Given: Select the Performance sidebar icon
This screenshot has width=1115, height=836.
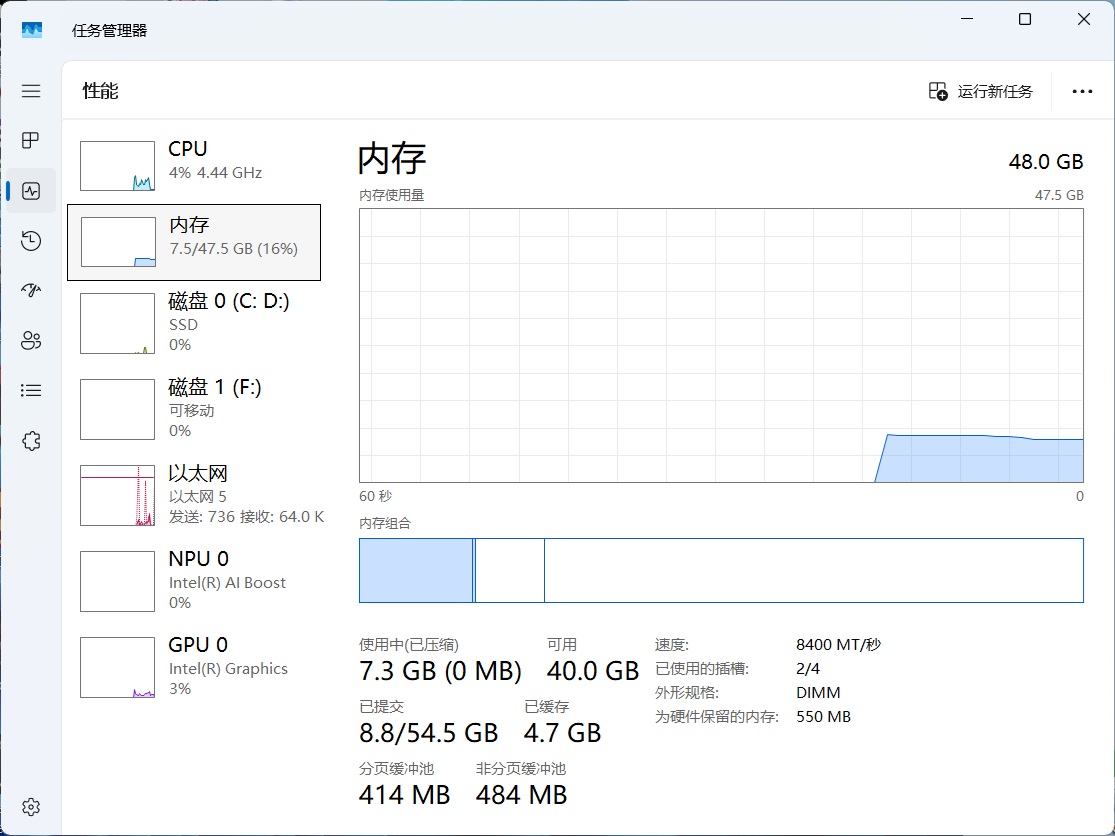Looking at the screenshot, I should click(31, 191).
